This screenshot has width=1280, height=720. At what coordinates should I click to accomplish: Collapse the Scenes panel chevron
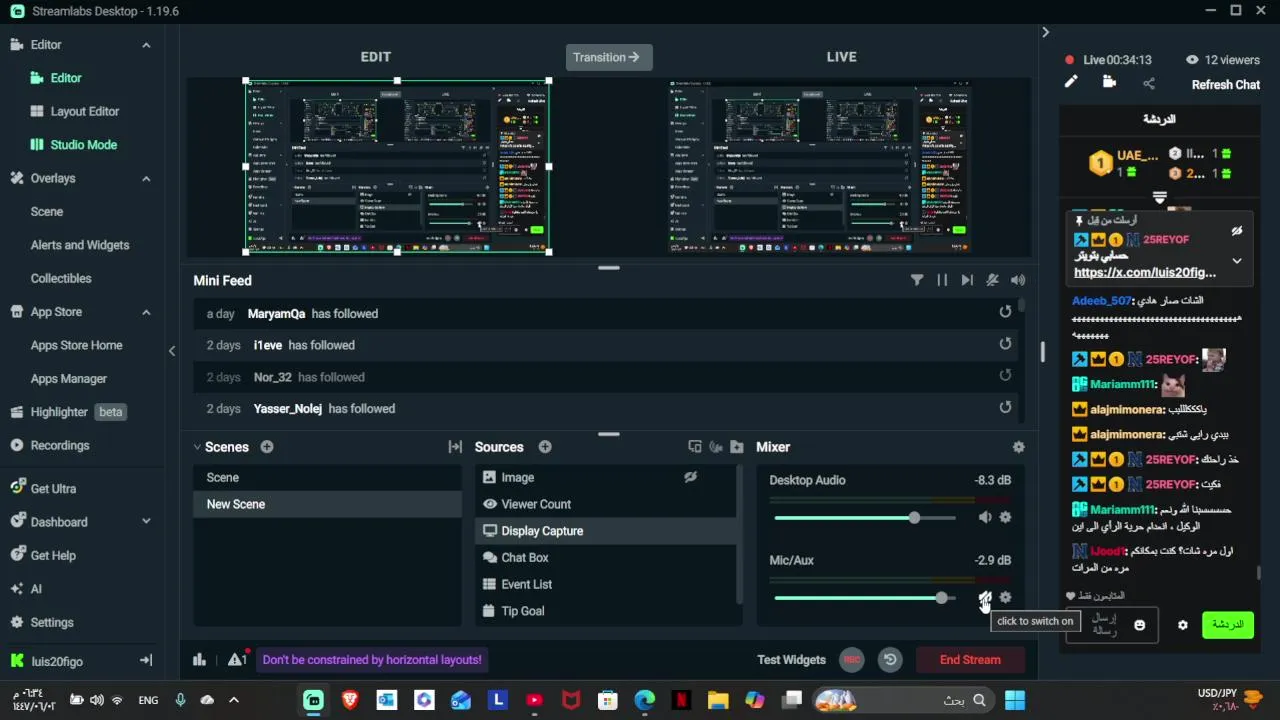click(197, 447)
